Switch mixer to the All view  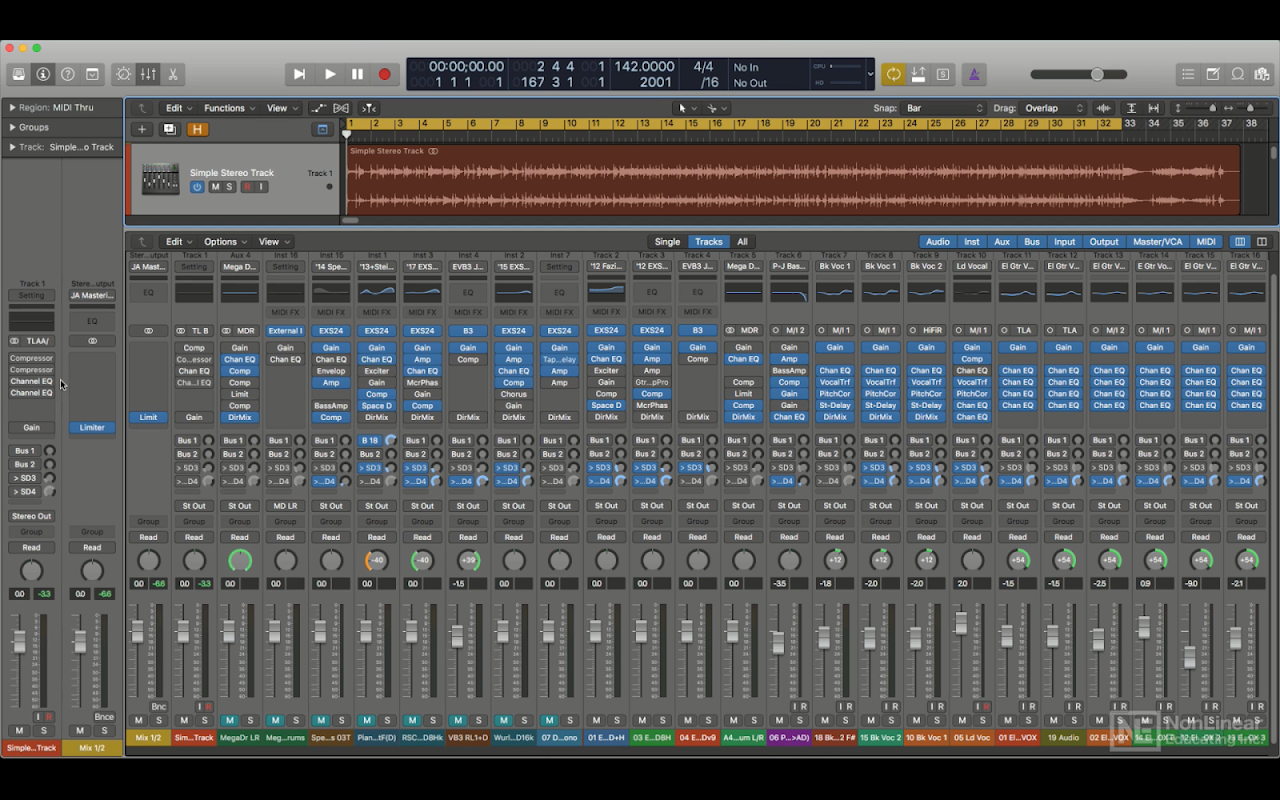coord(742,242)
